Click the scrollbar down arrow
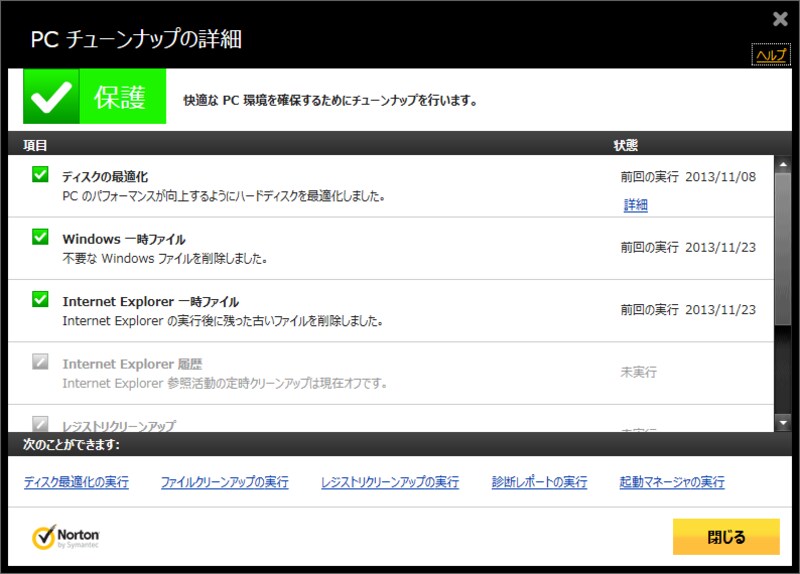The image size is (800, 574). point(783,423)
